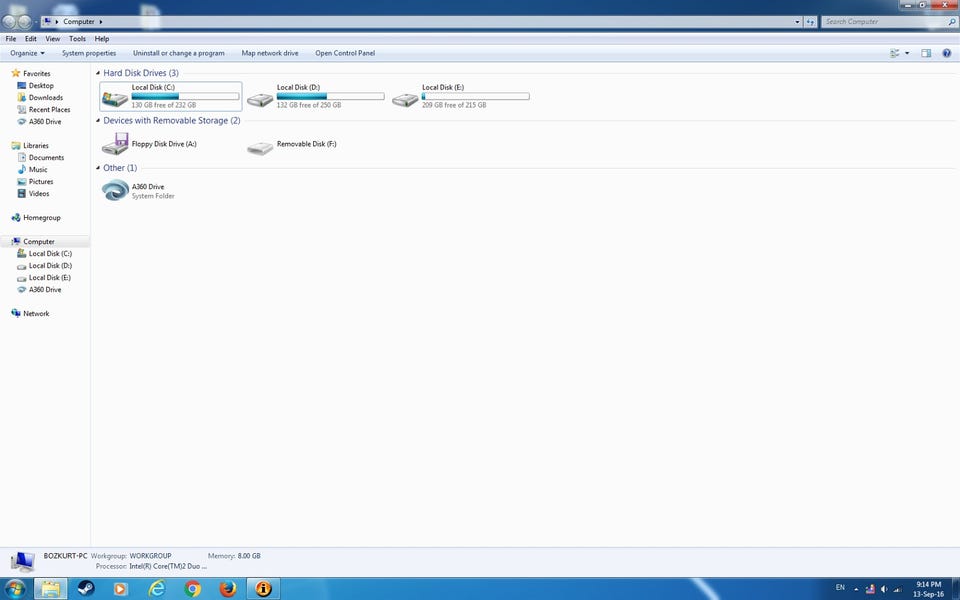Select Music library
The width and height of the screenshot is (960, 600).
pyautogui.click(x=38, y=170)
